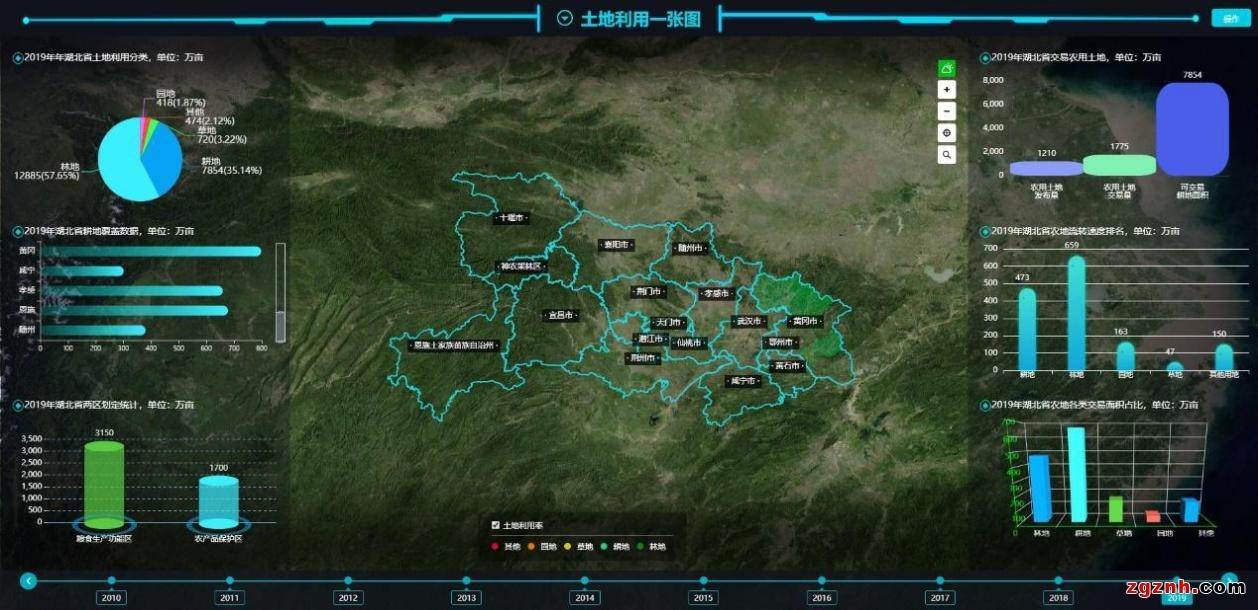Click the 十堰市 label on the map
The height and width of the screenshot is (610, 1258).
(510, 217)
